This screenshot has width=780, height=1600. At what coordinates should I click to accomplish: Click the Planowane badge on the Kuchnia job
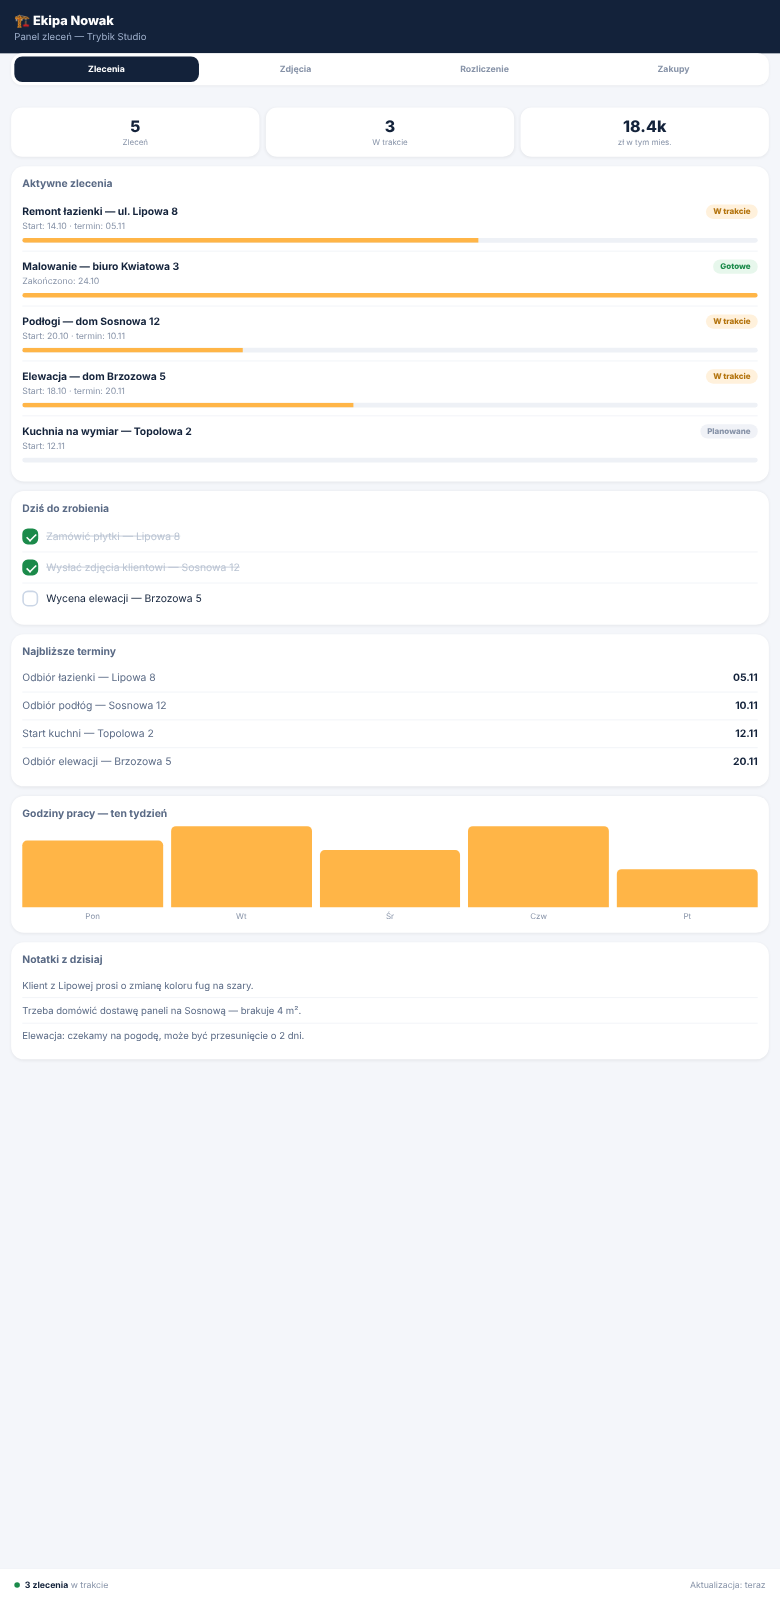(x=728, y=432)
